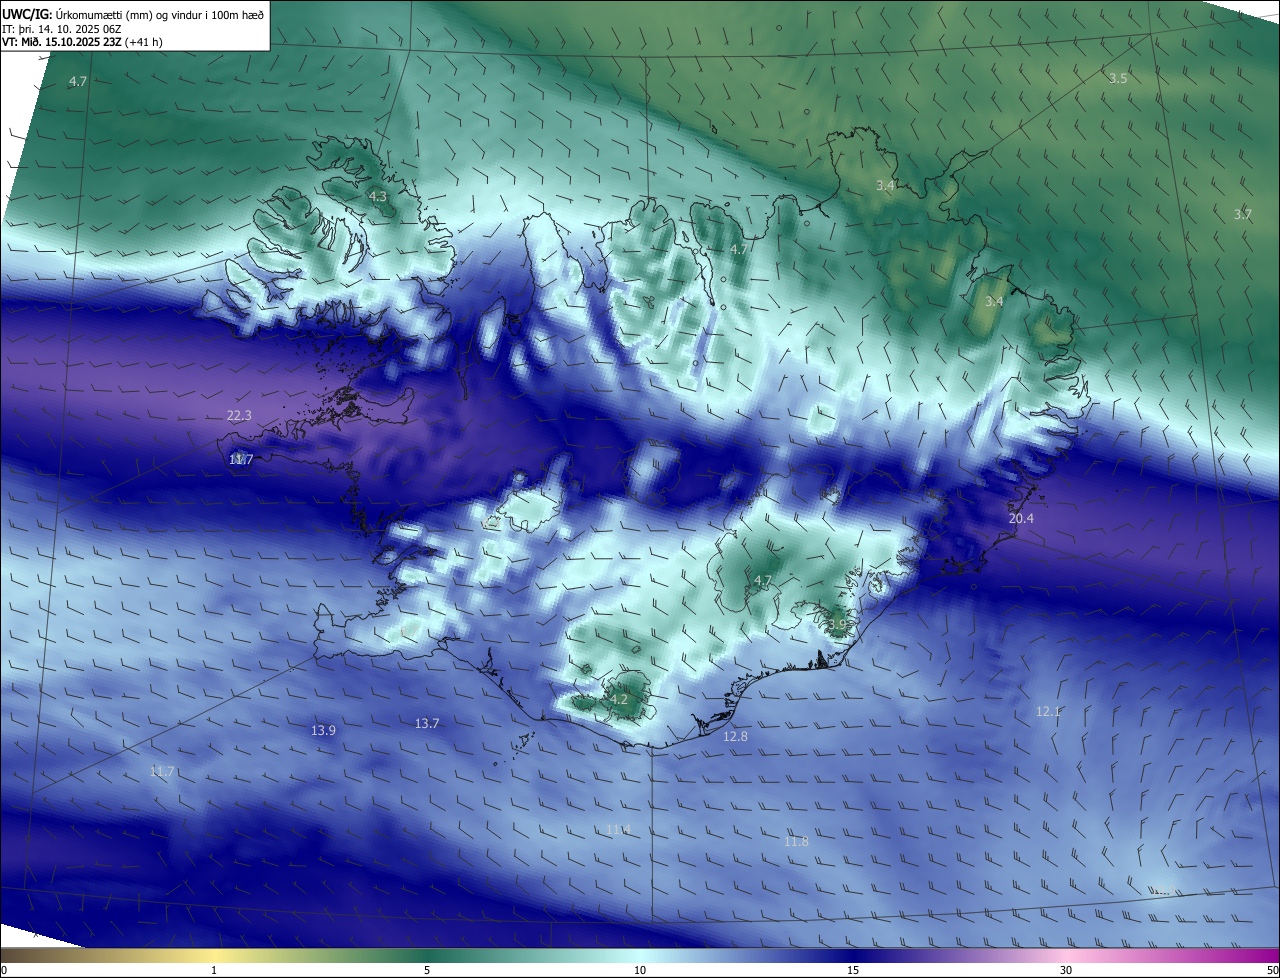This screenshot has height=978, width=1280.
Task: Select the 12.1 value in the southeast ocean
Action: coord(1047,711)
